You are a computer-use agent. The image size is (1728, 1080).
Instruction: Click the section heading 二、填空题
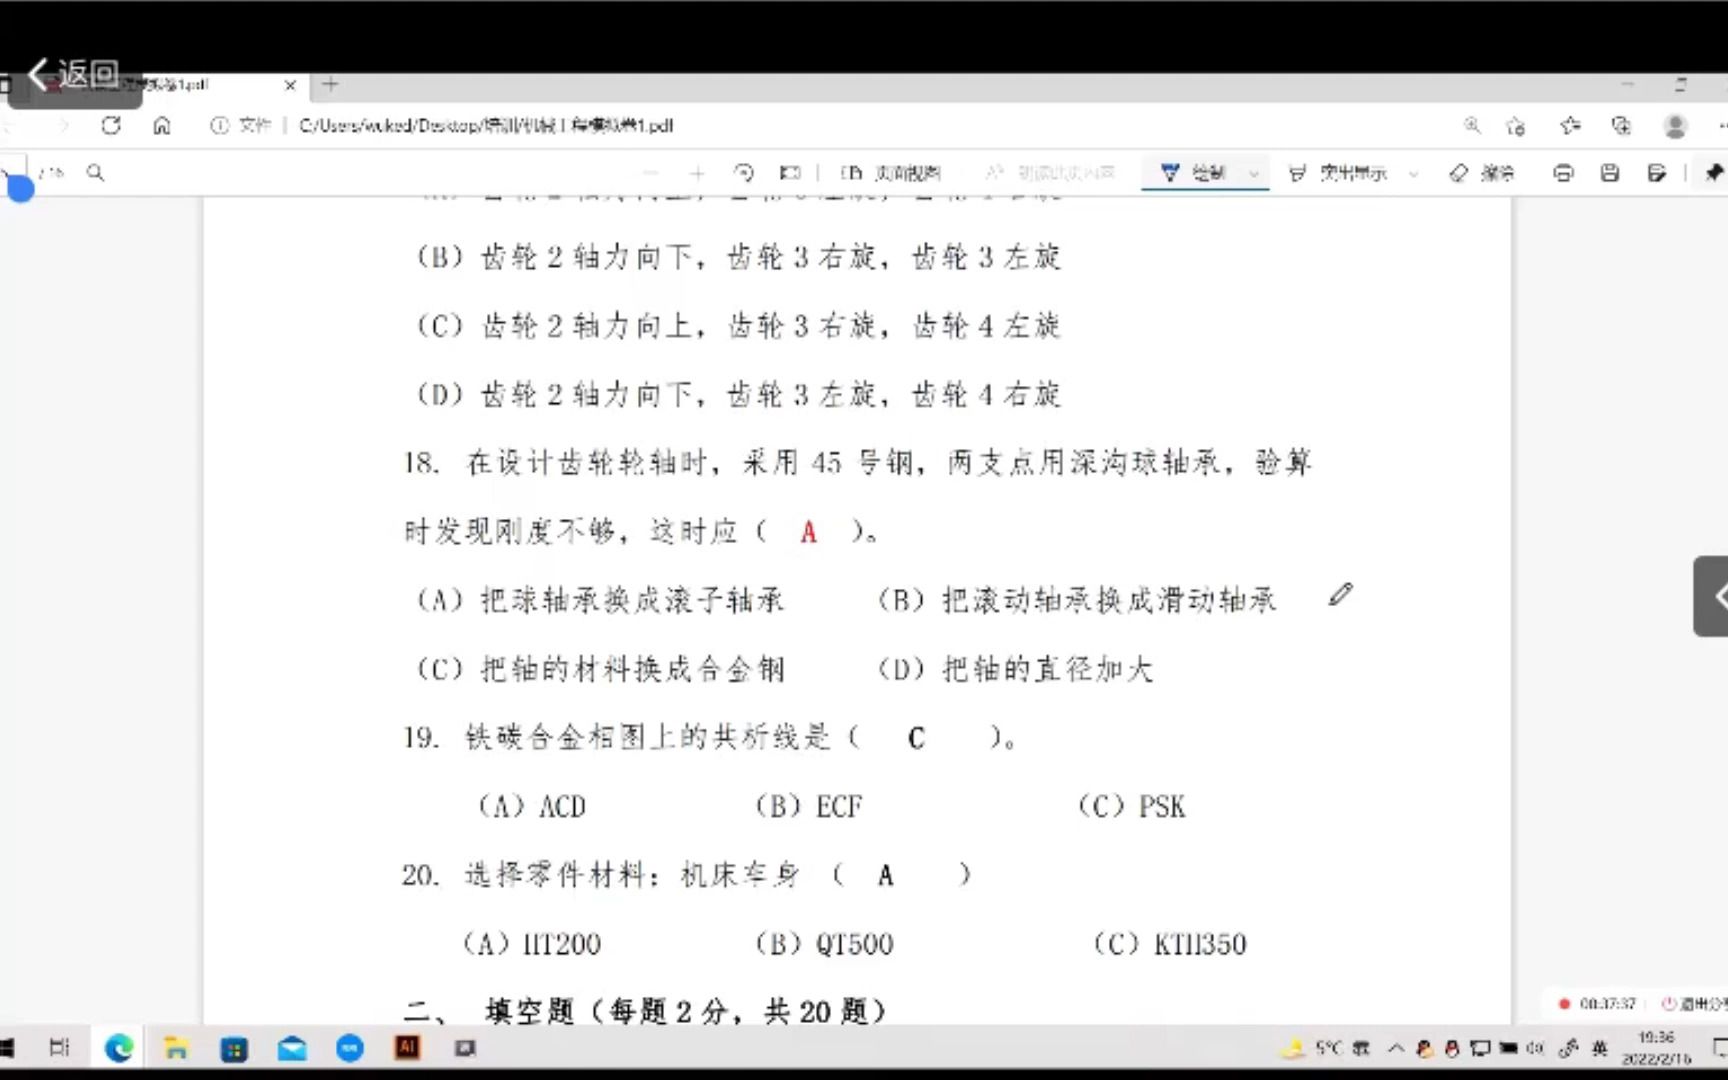645,1011
